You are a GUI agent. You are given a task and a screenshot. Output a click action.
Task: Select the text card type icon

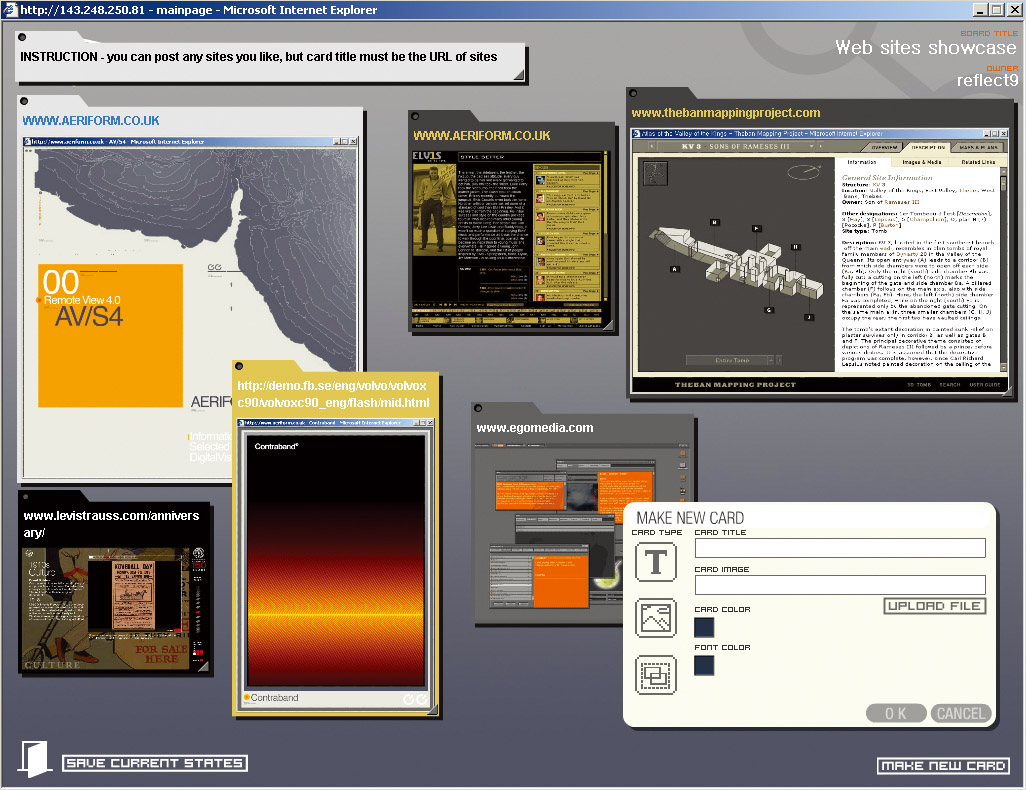point(655,562)
